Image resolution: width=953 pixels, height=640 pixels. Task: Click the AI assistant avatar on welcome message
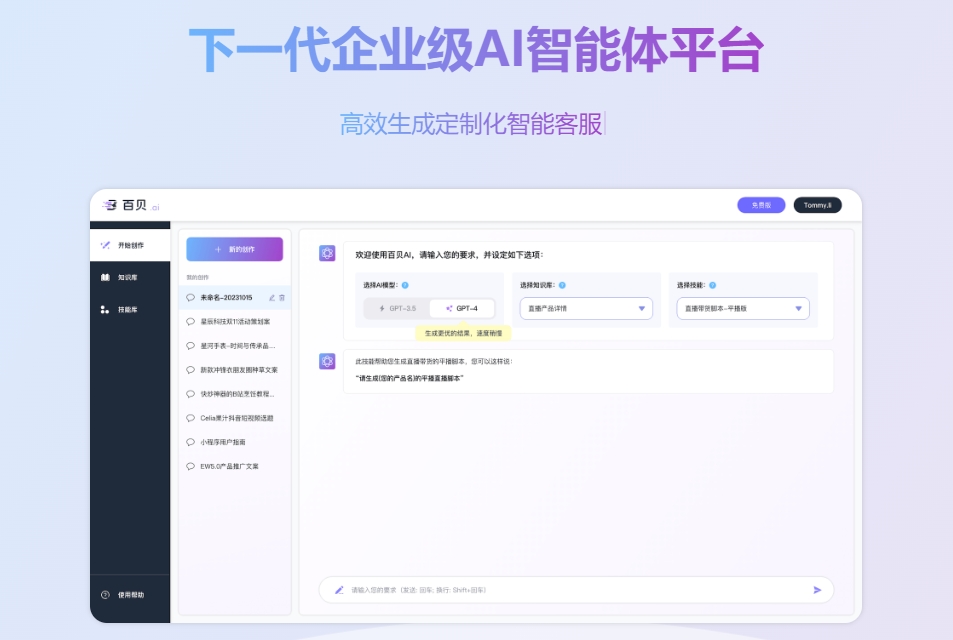(325, 253)
